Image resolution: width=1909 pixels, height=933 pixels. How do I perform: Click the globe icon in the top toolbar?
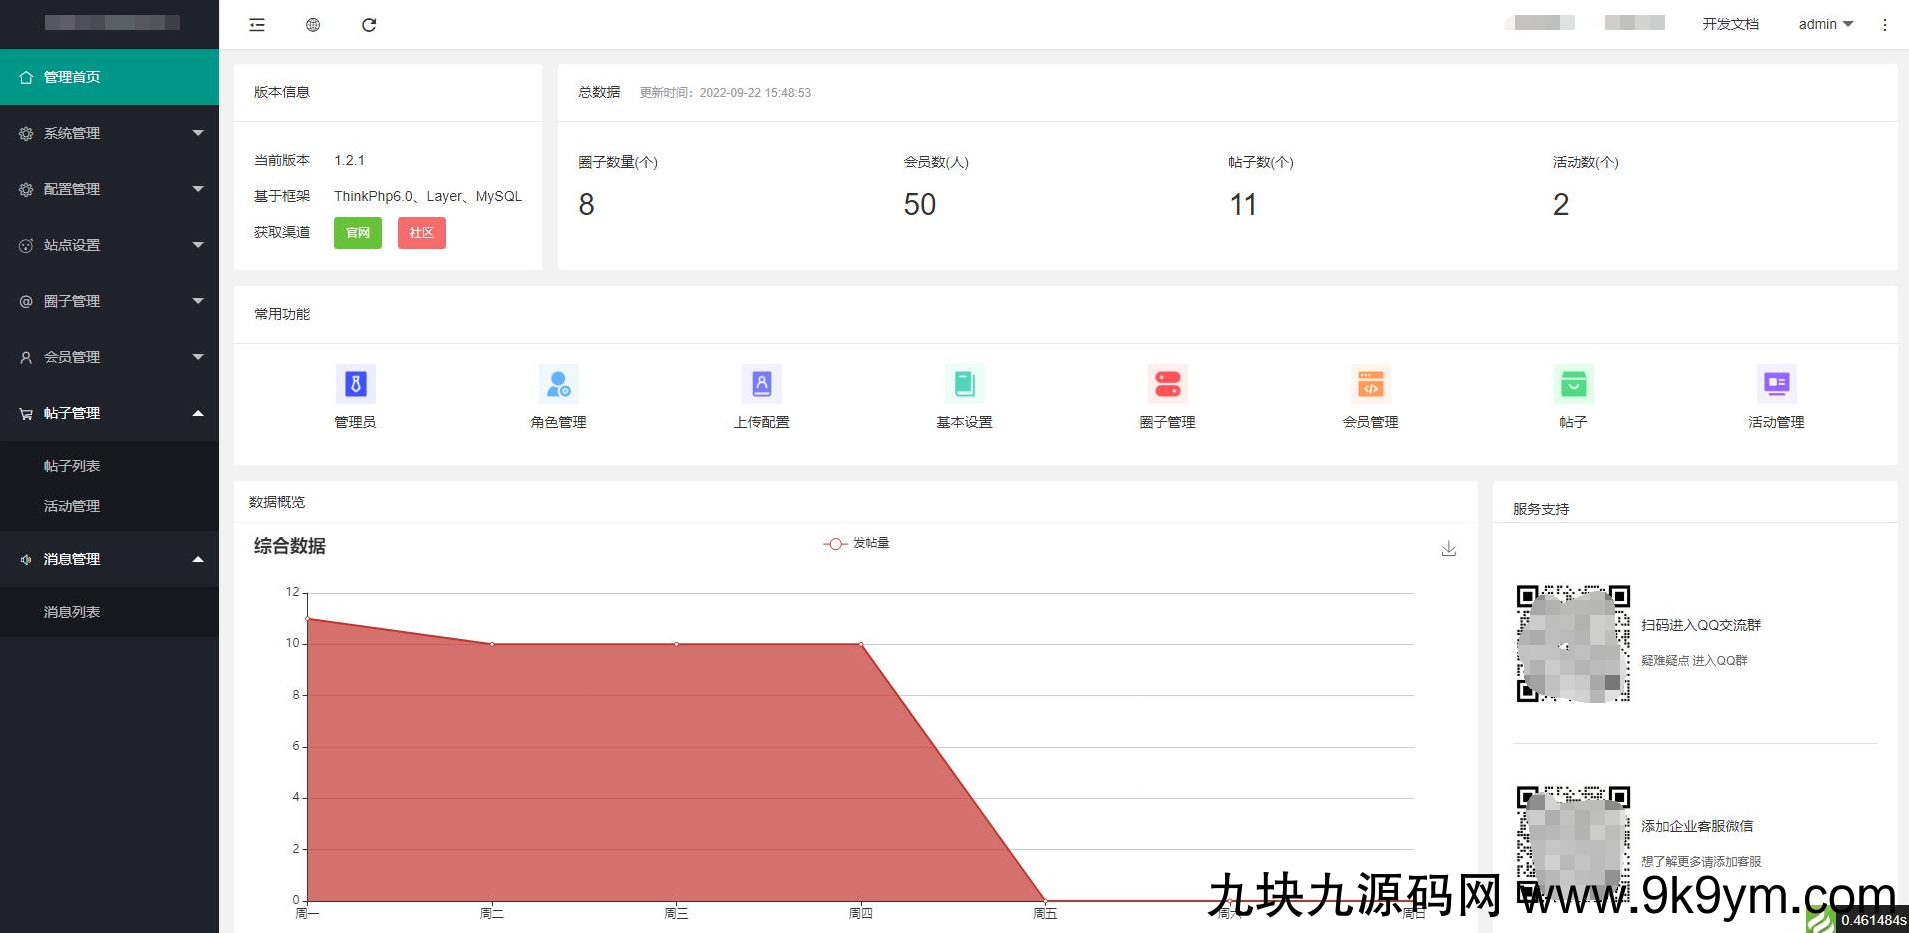pyautogui.click(x=313, y=24)
